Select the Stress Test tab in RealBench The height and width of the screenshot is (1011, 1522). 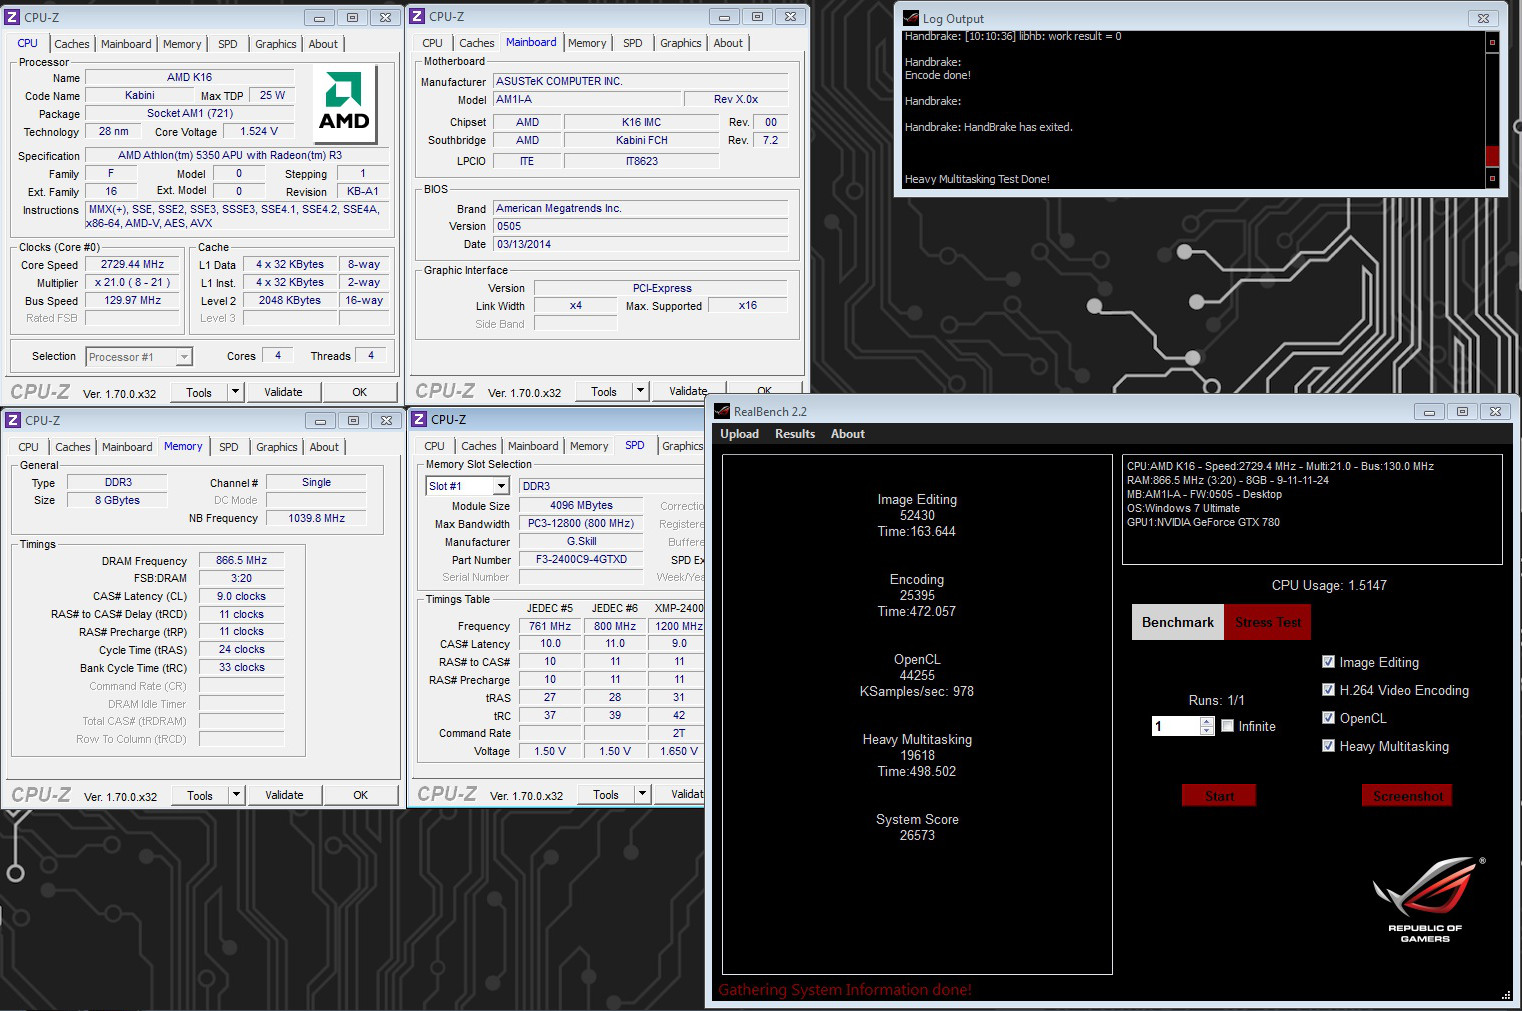pos(1267,622)
